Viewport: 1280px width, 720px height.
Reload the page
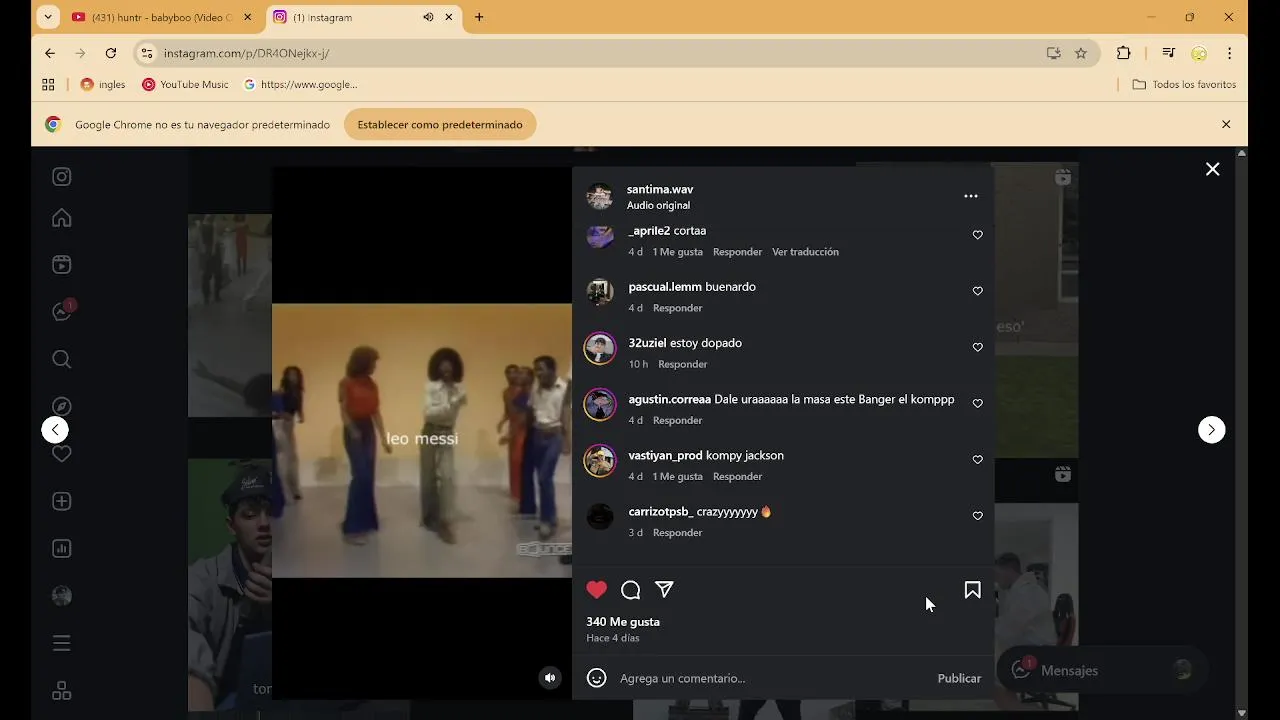click(111, 53)
